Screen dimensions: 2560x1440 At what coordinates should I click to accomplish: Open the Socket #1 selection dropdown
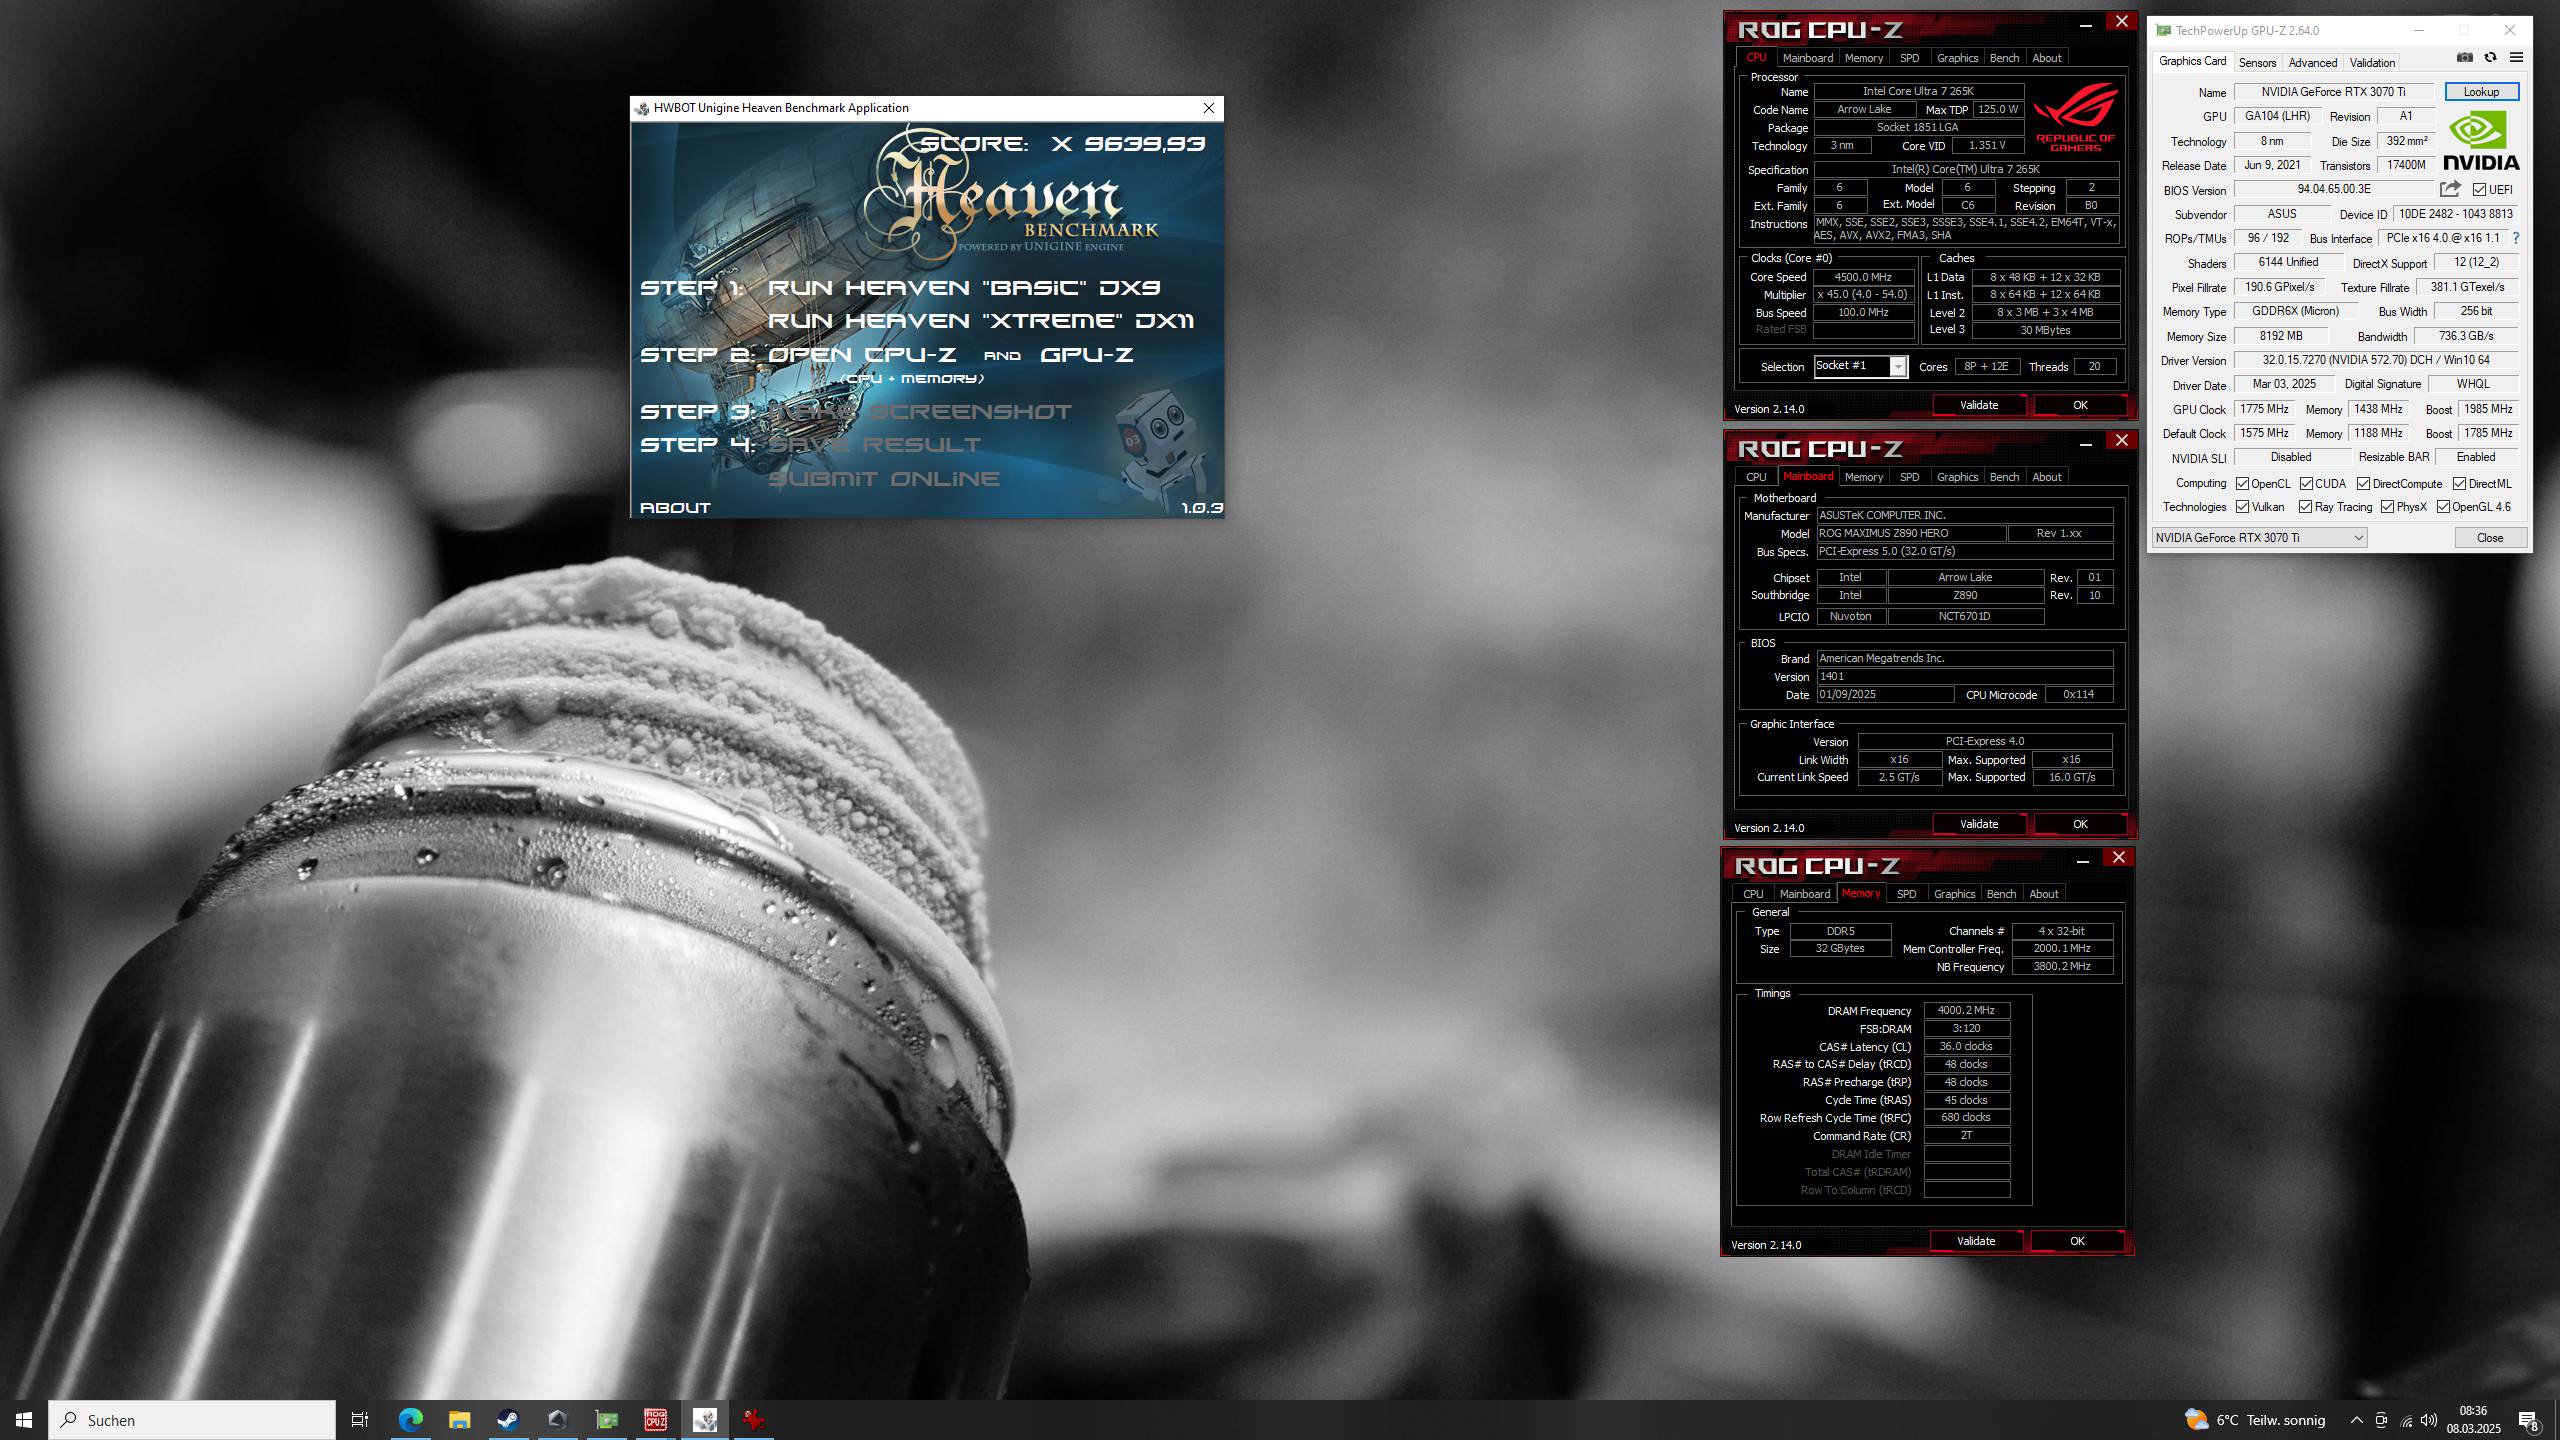click(x=1861, y=366)
